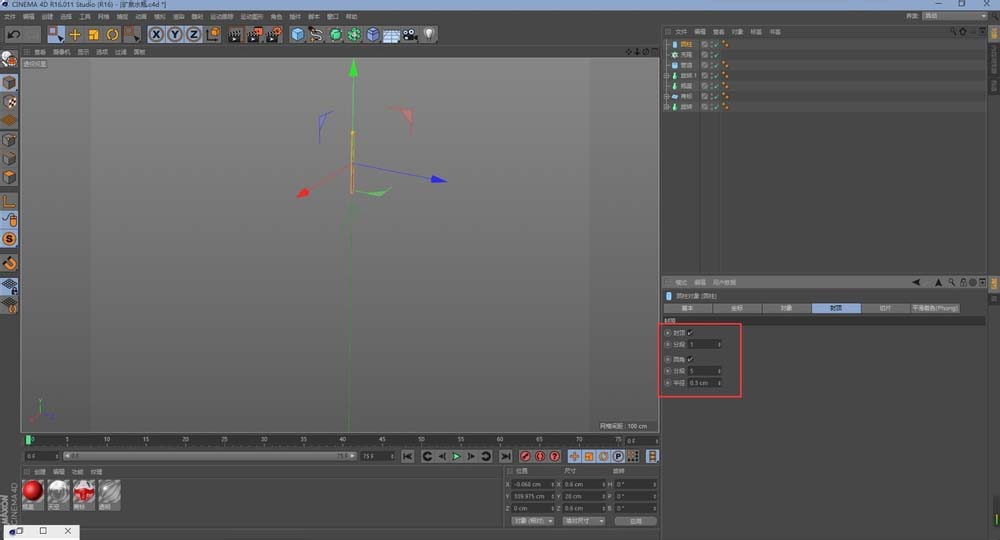Toggle the X axis lock

point(156,34)
